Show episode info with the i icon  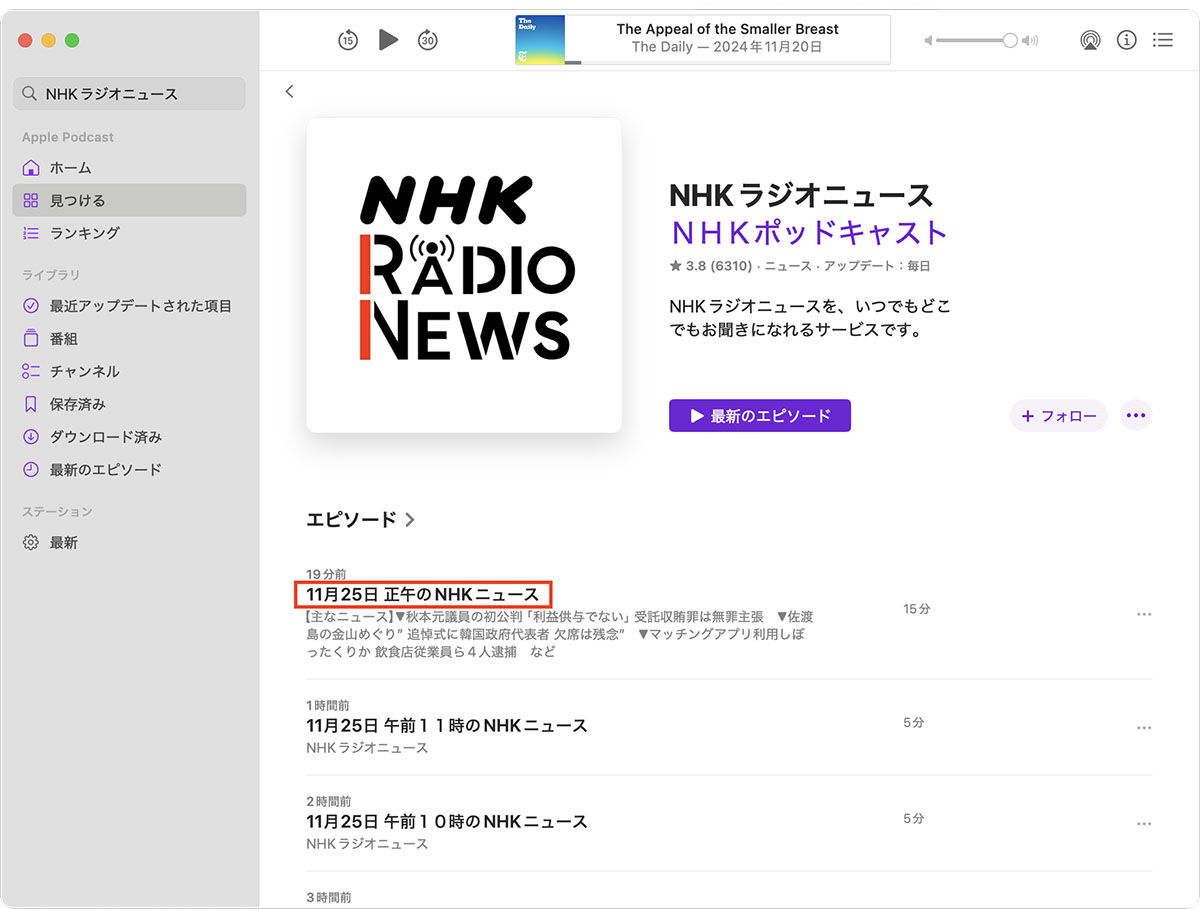tap(1127, 40)
